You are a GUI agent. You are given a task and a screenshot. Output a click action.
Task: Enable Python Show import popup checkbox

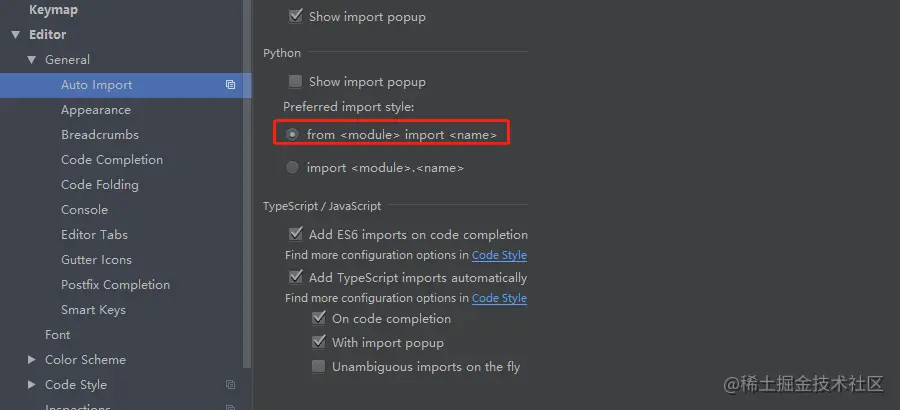coord(296,82)
